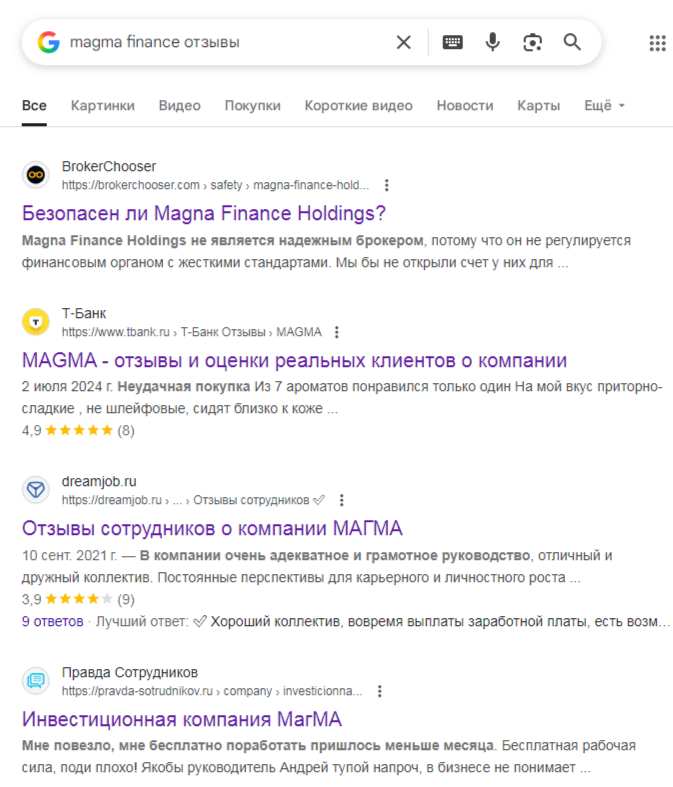
Task: Click the dreamjob.ru site favicon
Action: point(36,489)
